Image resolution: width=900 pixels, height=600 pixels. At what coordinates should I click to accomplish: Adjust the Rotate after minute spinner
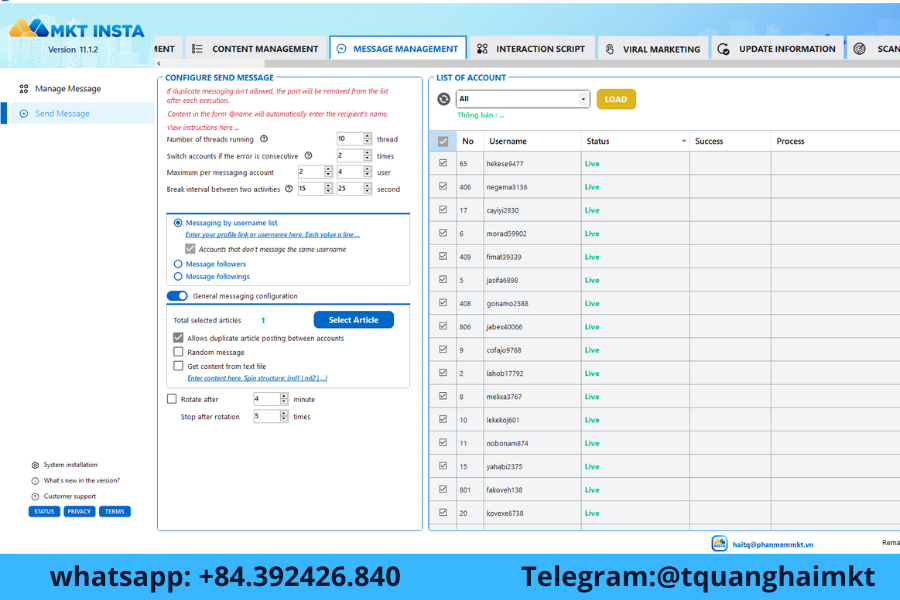[x=284, y=398]
